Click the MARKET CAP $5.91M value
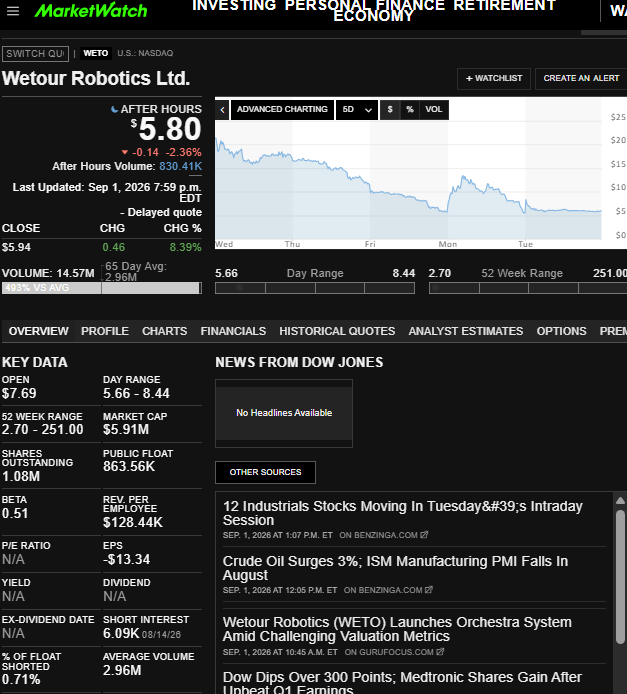This screenshot has height=694, width=627. 126,429
